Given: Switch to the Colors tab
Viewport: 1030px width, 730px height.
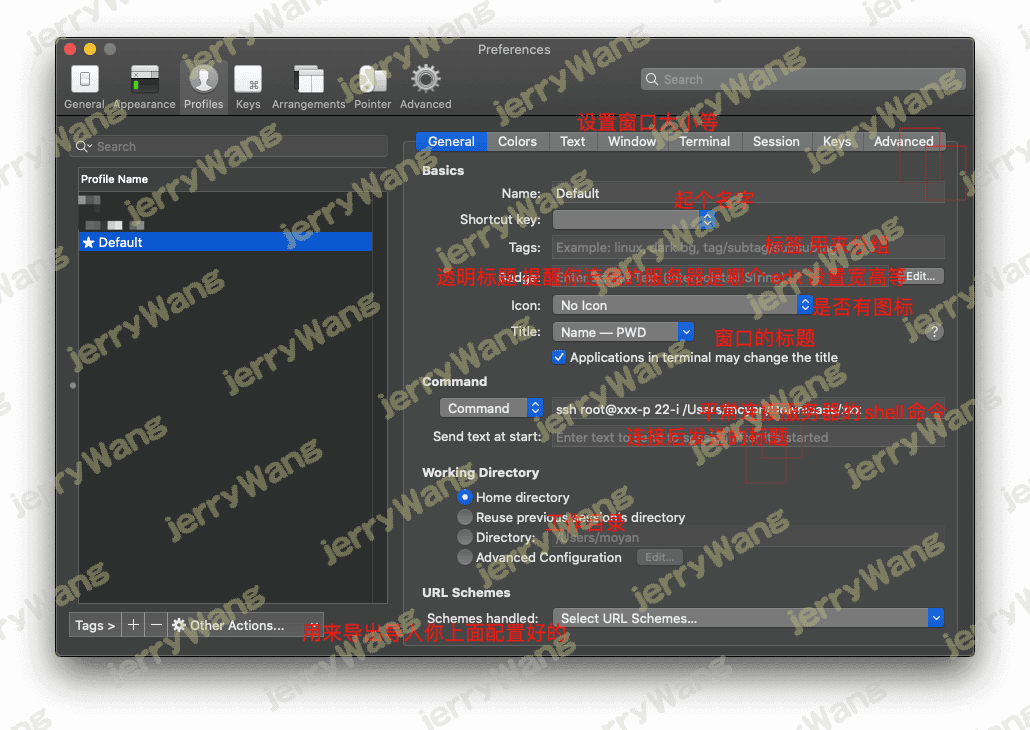Looking at the screenshot, I should click(x=517, y=141).
